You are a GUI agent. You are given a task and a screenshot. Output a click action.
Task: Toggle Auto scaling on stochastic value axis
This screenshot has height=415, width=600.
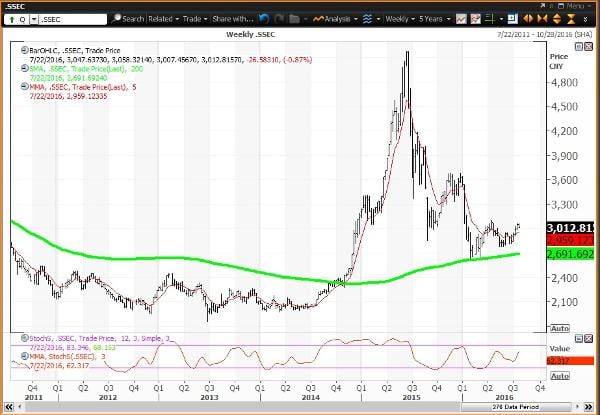coord(560,376)
